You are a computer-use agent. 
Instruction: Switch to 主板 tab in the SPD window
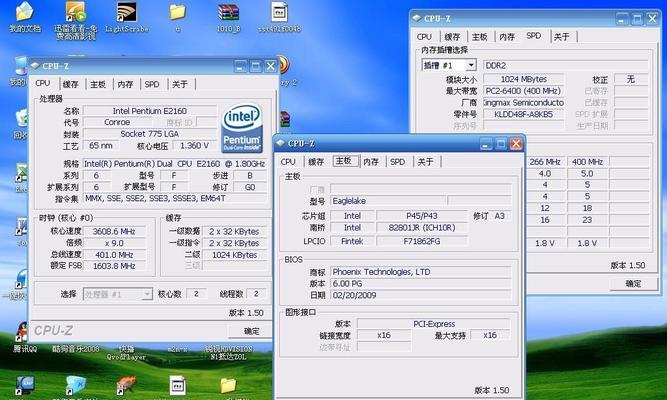tap(479, 37)
